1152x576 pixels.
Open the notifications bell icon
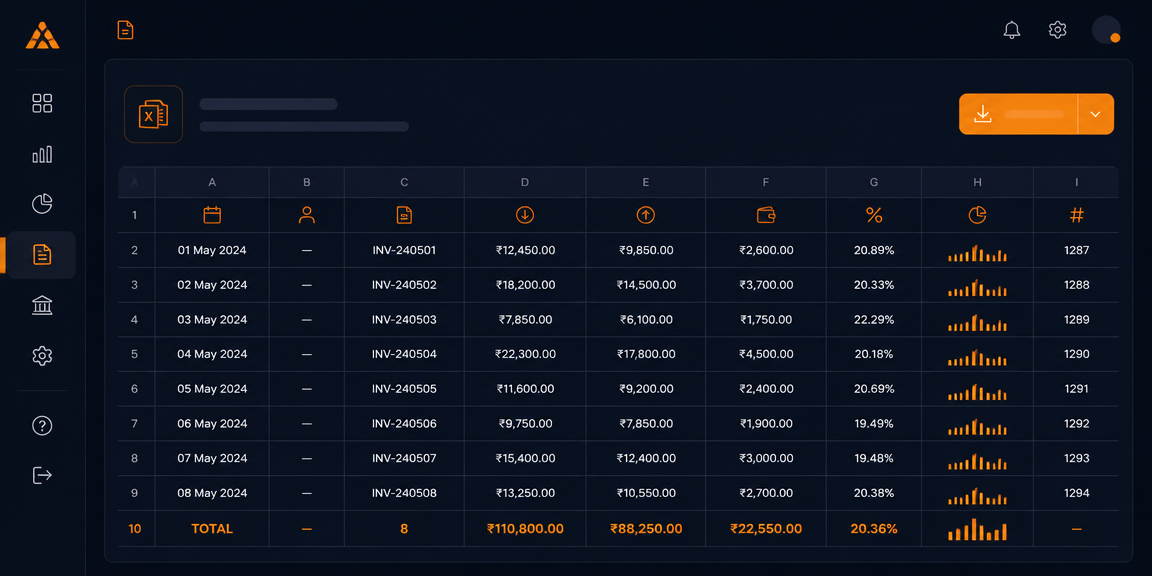pos(1012,30)
